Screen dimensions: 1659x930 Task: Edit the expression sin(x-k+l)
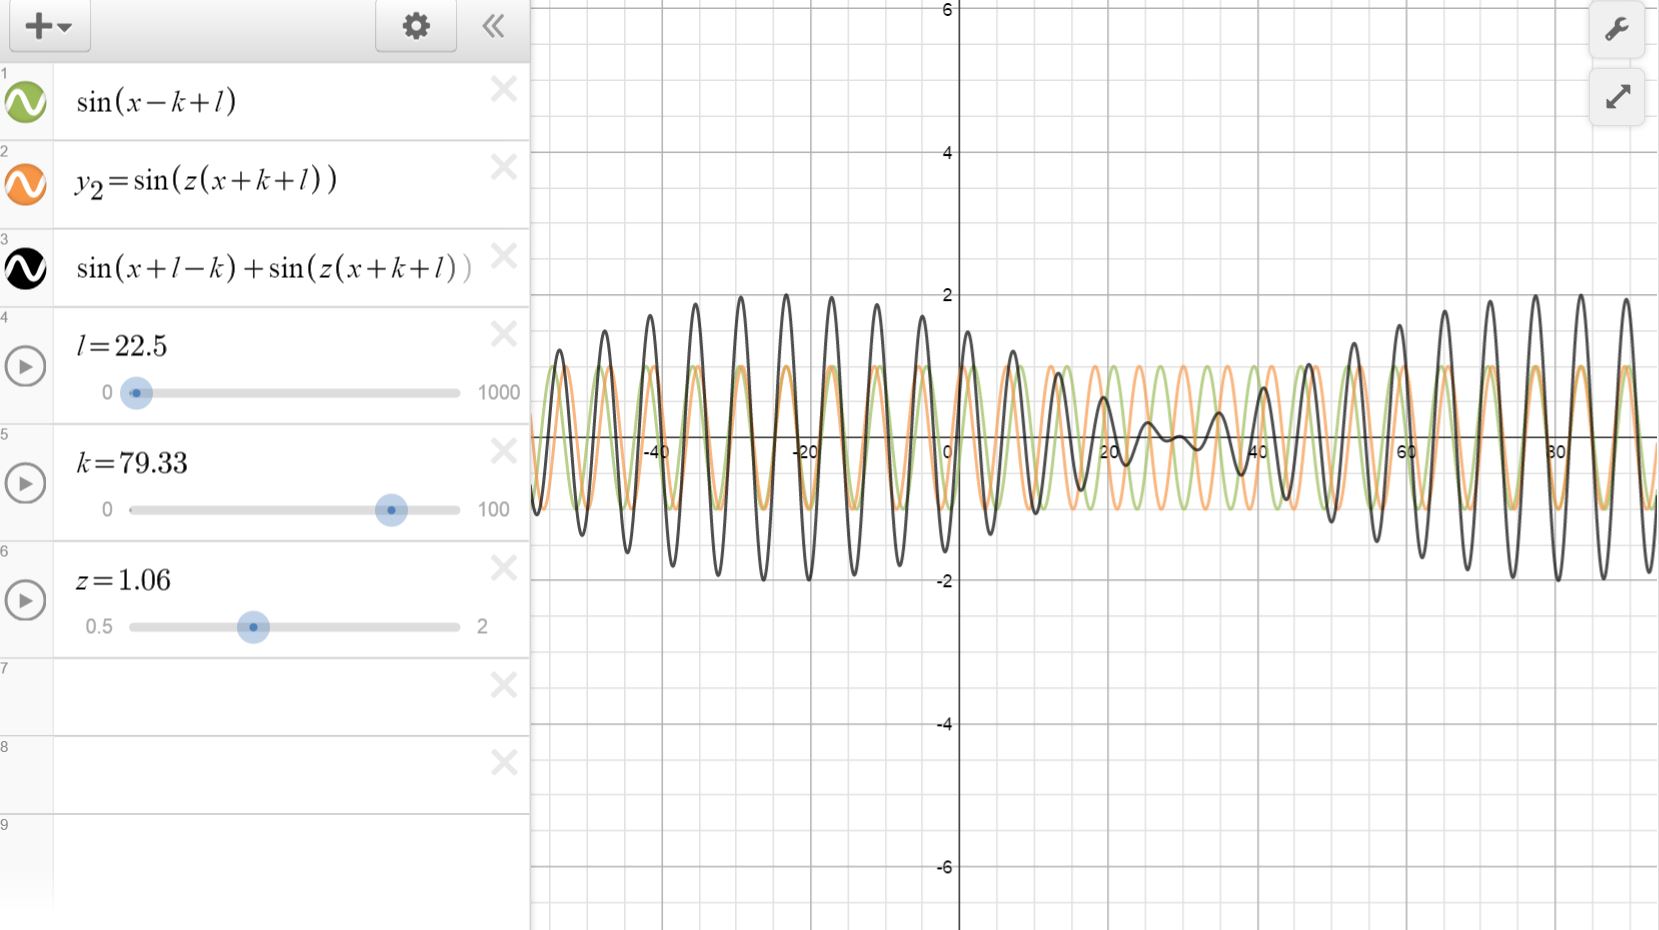(x=157, y=101)
